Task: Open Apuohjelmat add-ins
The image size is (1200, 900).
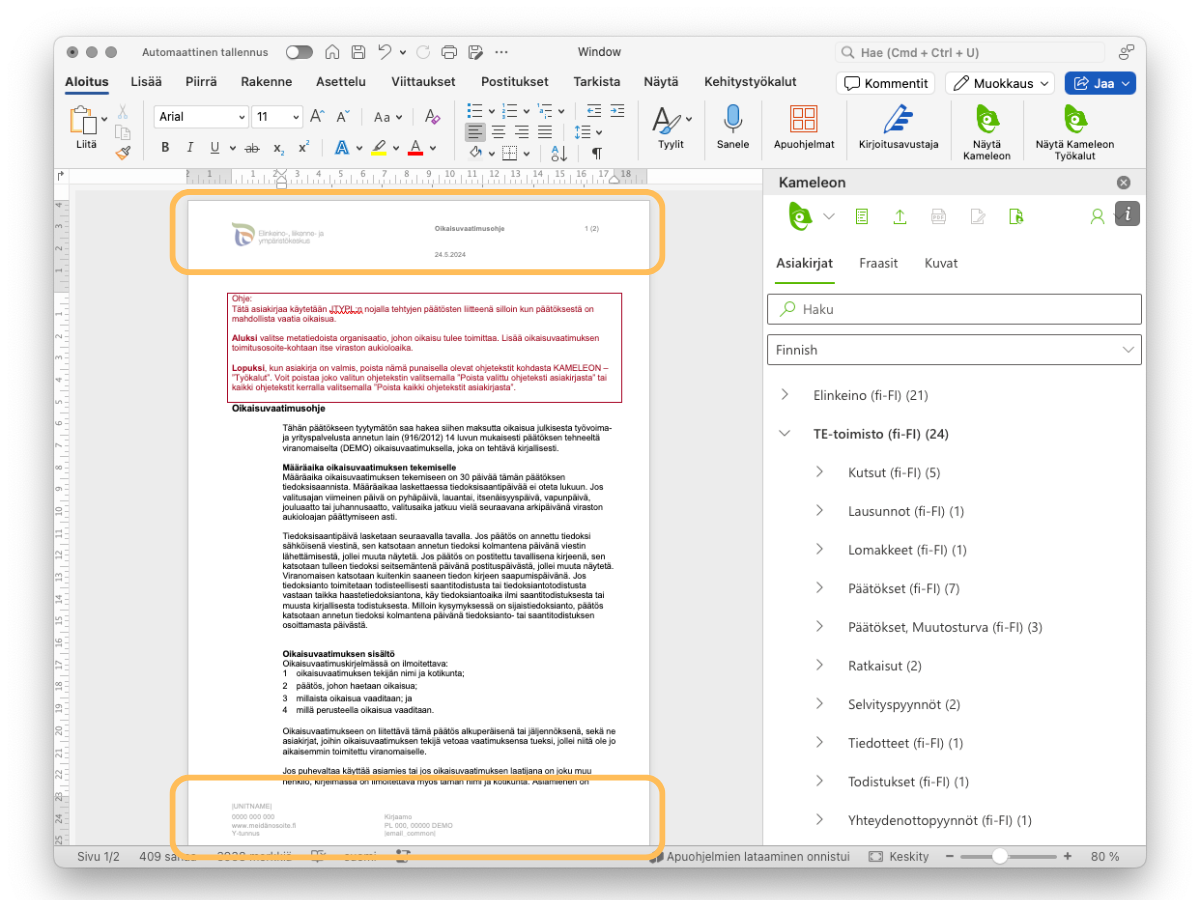Action: 804,128
